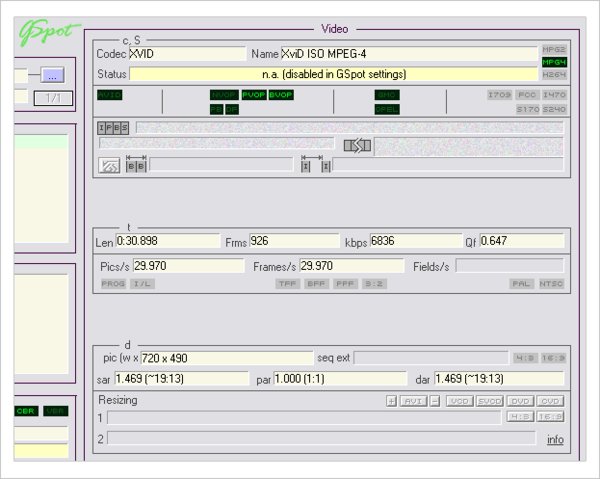Viewport: 600px width, 479px height.
Task: Click the Len field 0:30.898
Action: click(x=168, y=241)
